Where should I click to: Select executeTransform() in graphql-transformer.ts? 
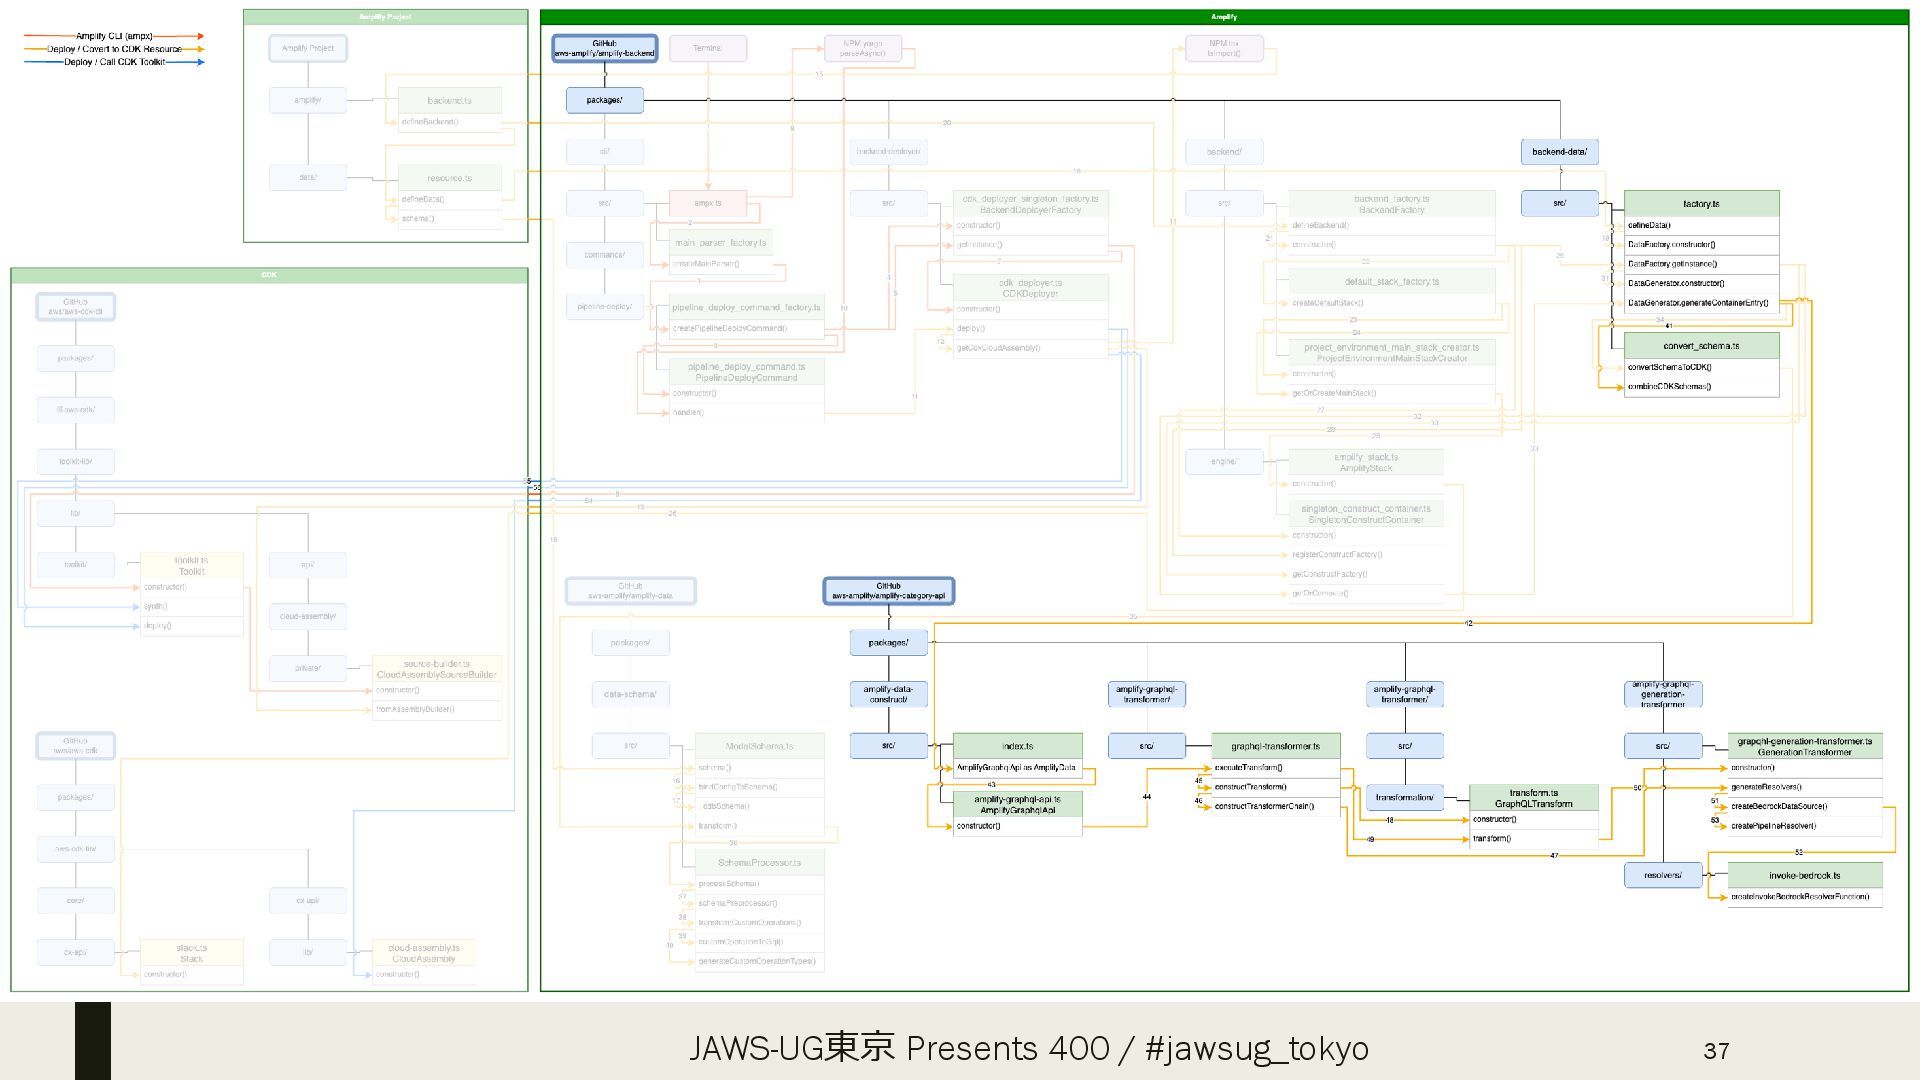click(x=1248, y=768)
